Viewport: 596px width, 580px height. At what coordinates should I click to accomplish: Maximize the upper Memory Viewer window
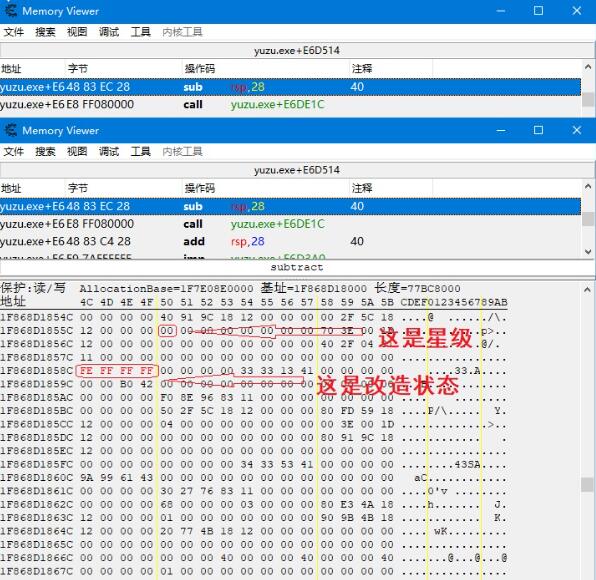point(538,11)
